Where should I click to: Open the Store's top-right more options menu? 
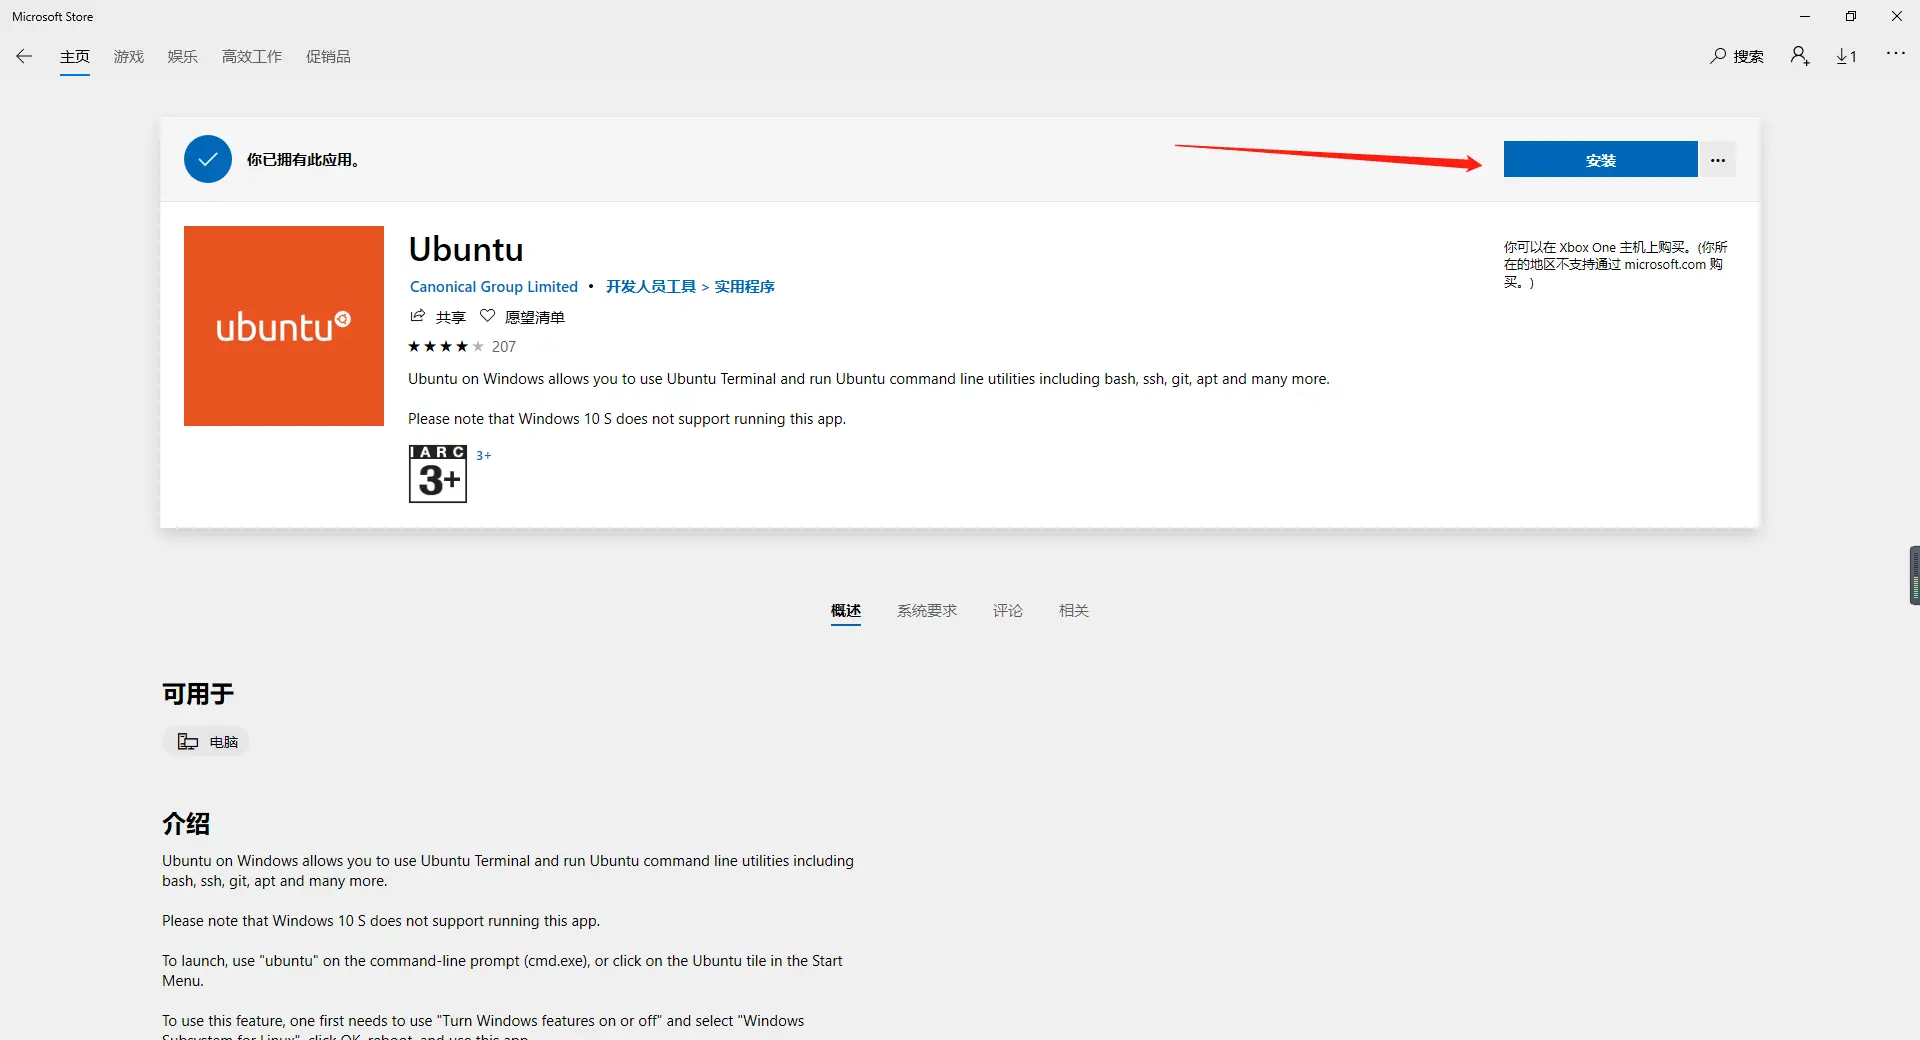1895,54
